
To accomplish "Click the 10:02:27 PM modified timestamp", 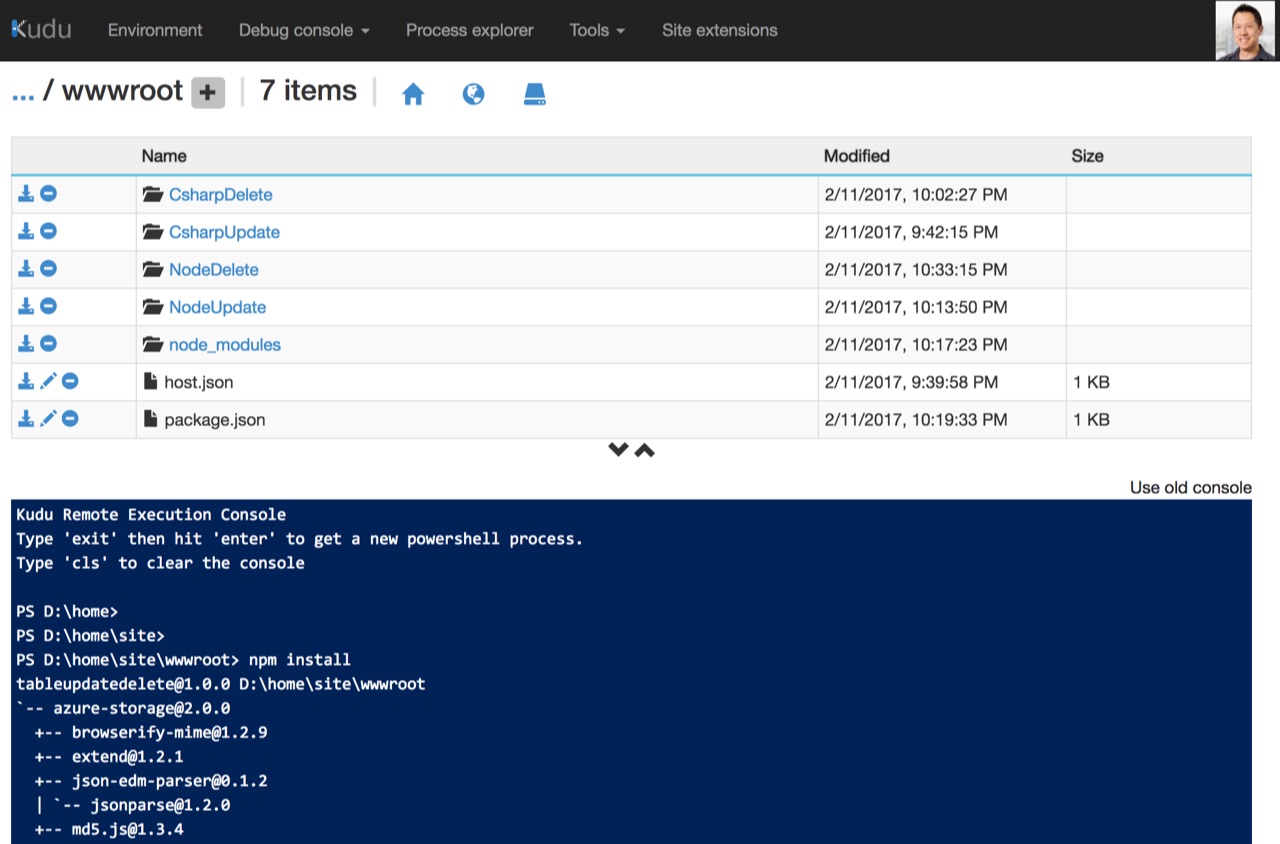I will pos(915,194).
